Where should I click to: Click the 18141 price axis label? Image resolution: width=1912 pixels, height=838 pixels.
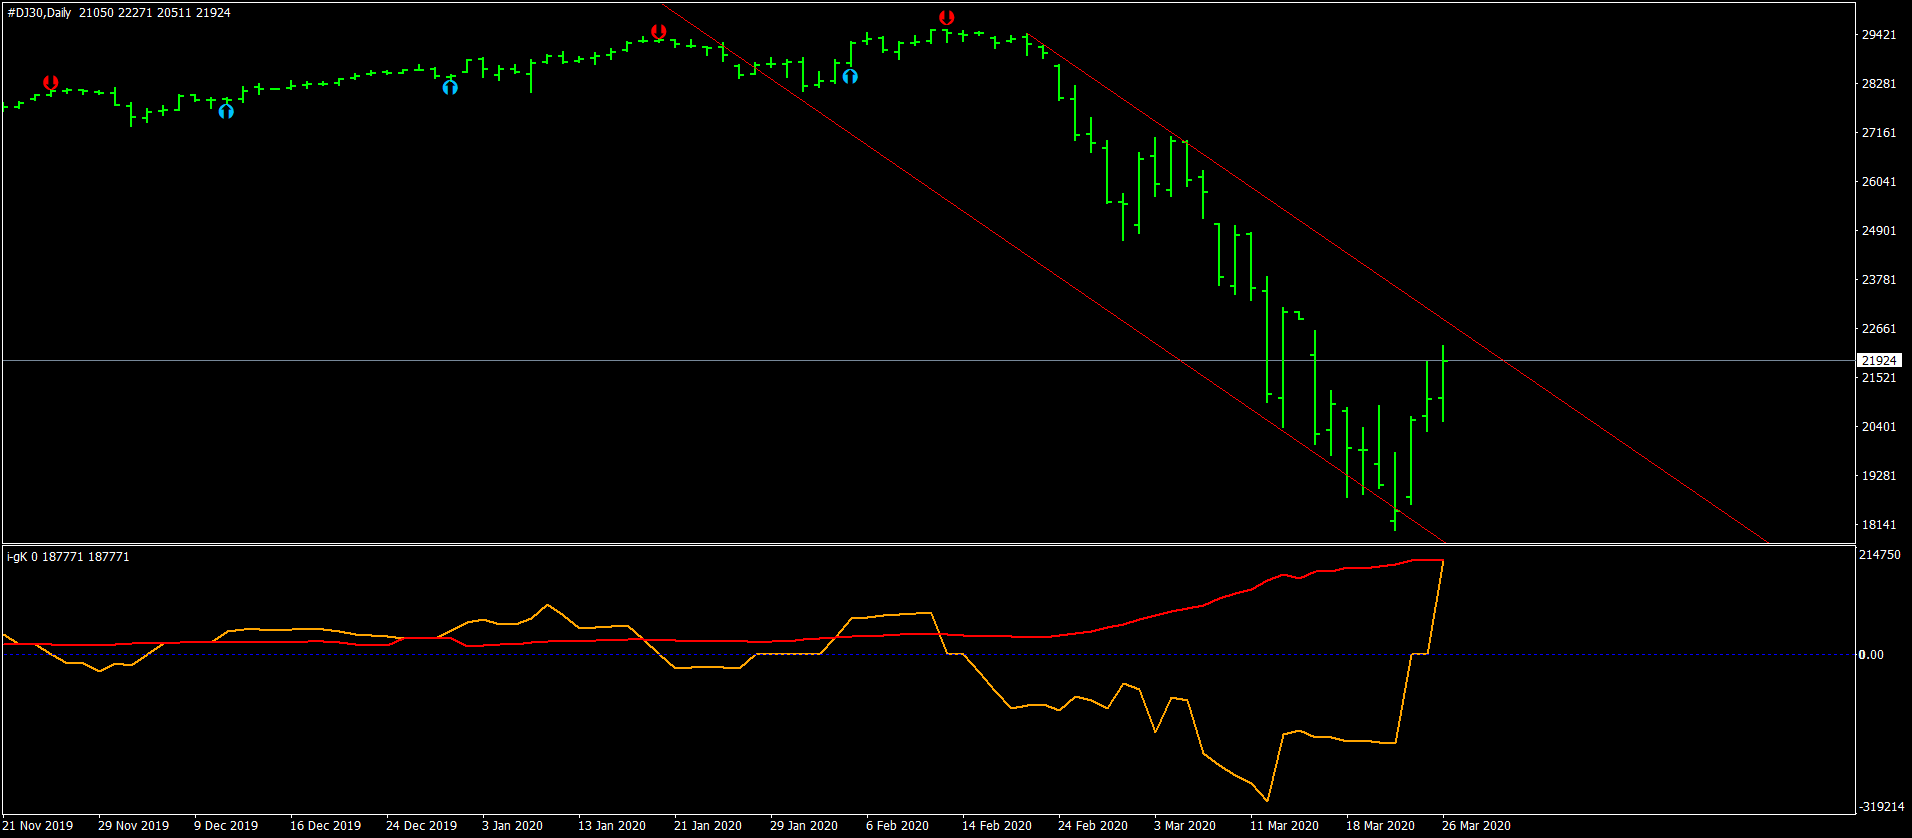coord(1878,525)
